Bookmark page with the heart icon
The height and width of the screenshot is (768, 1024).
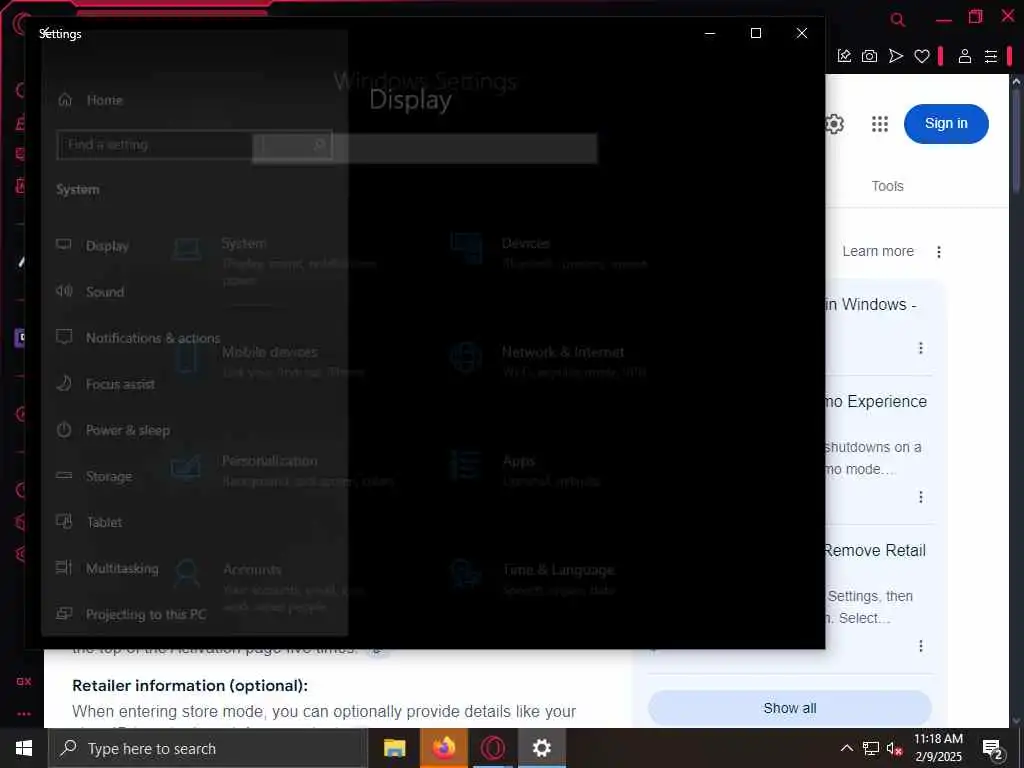921,56
